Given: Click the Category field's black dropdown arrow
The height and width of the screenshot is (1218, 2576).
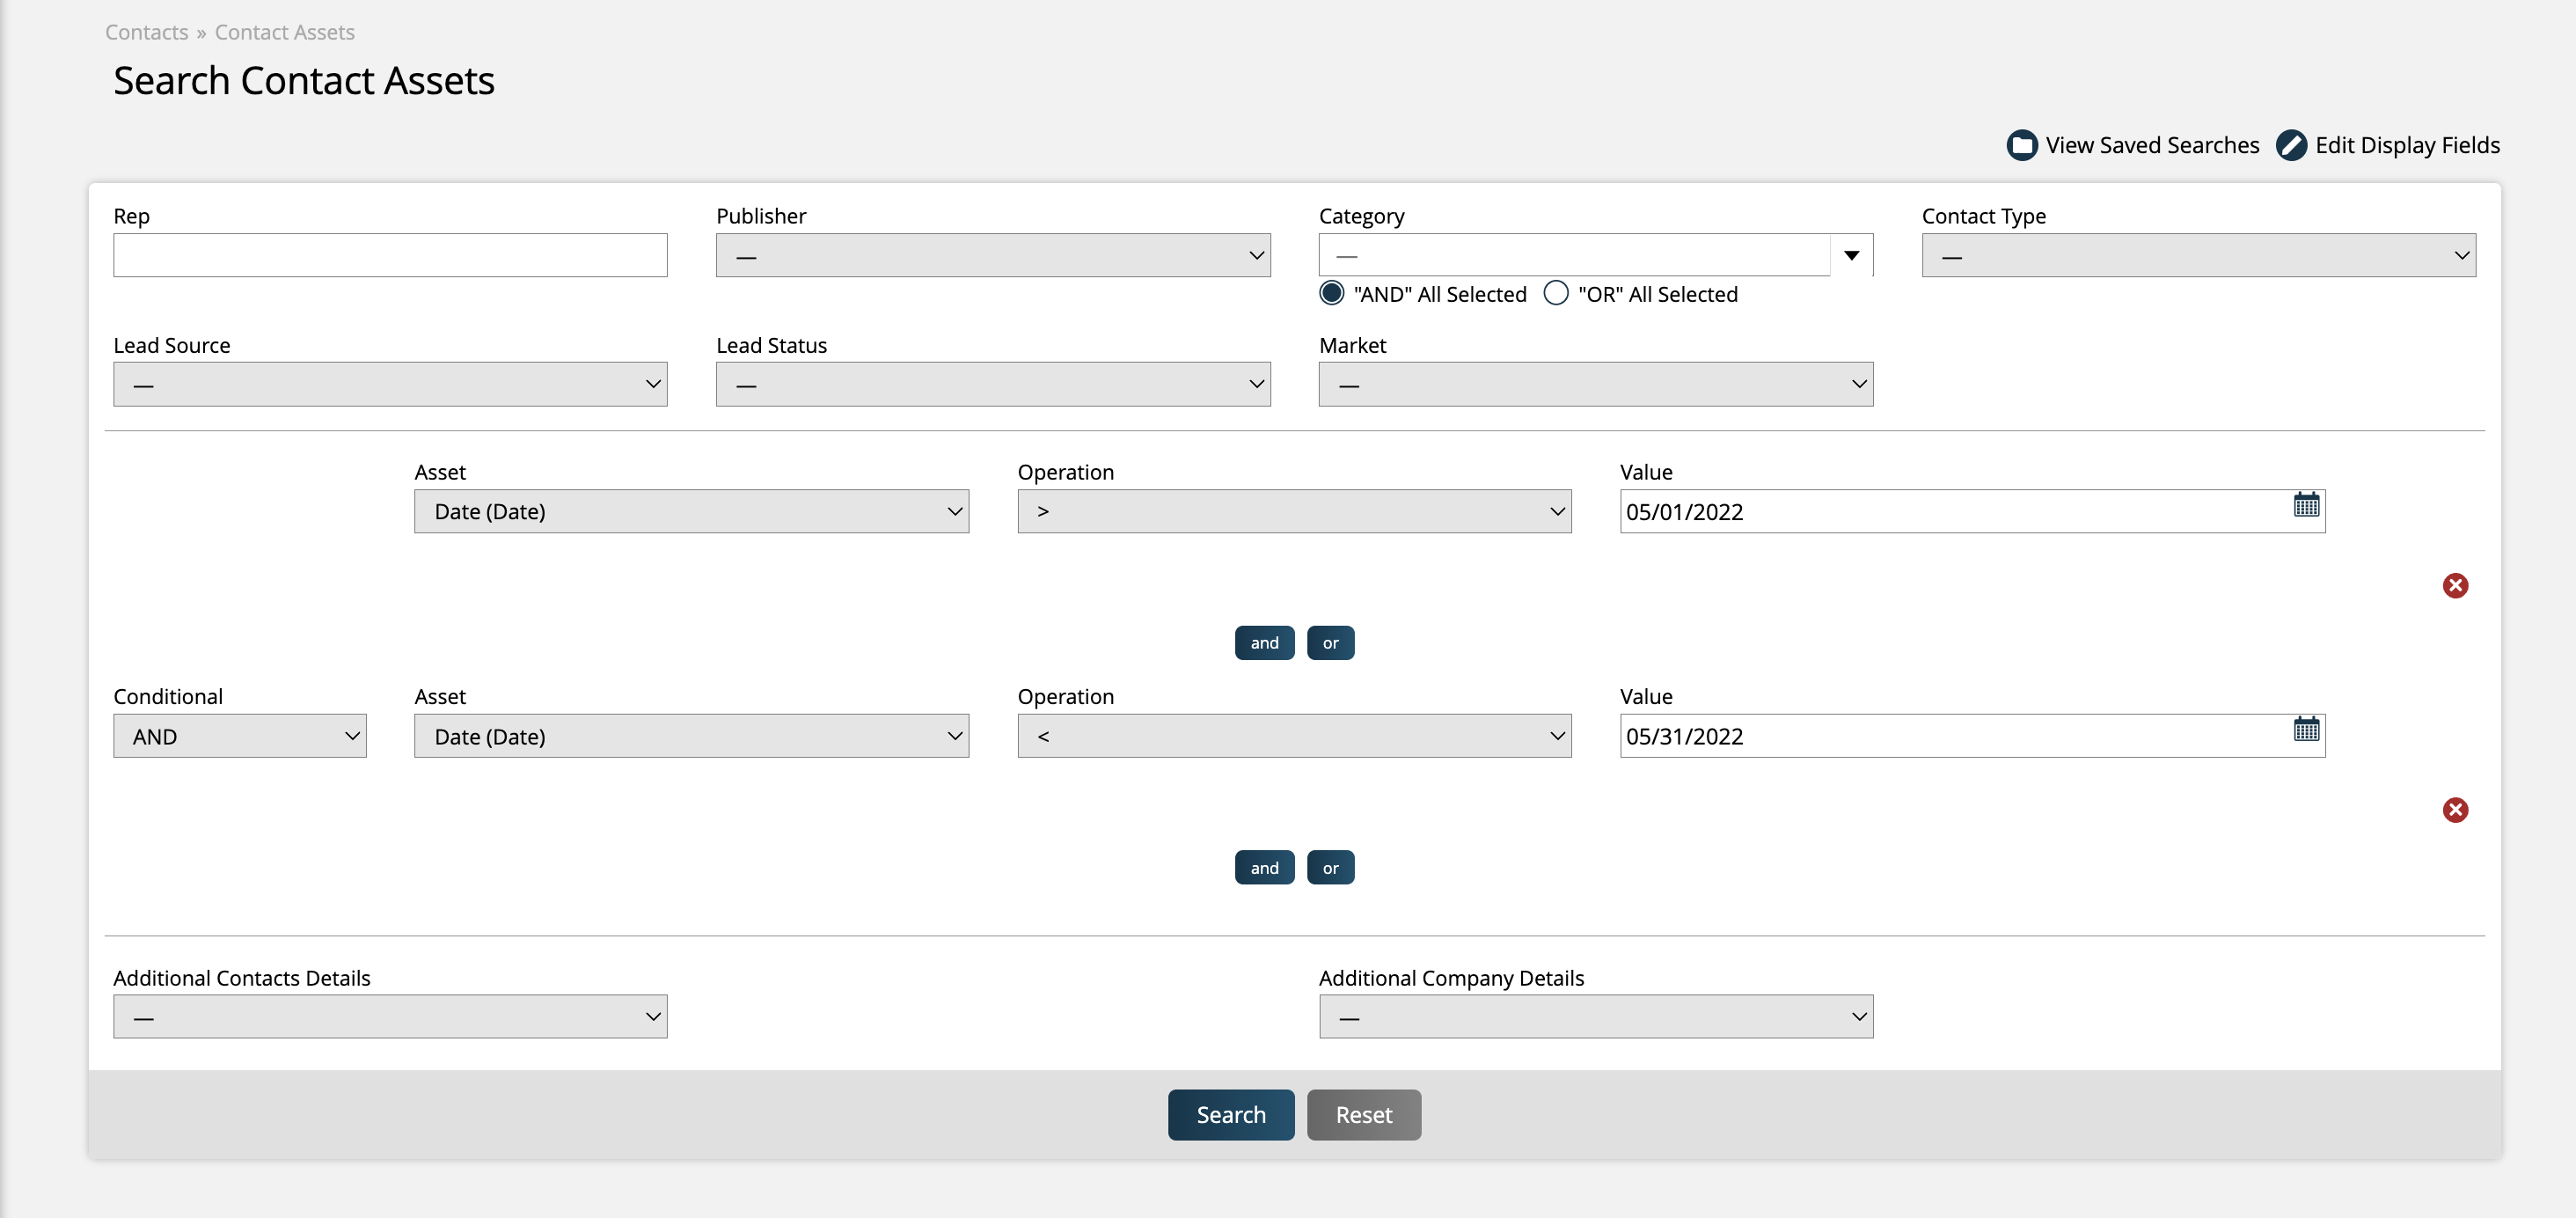Looking at the screenshot, I should tap(1851, 256).
